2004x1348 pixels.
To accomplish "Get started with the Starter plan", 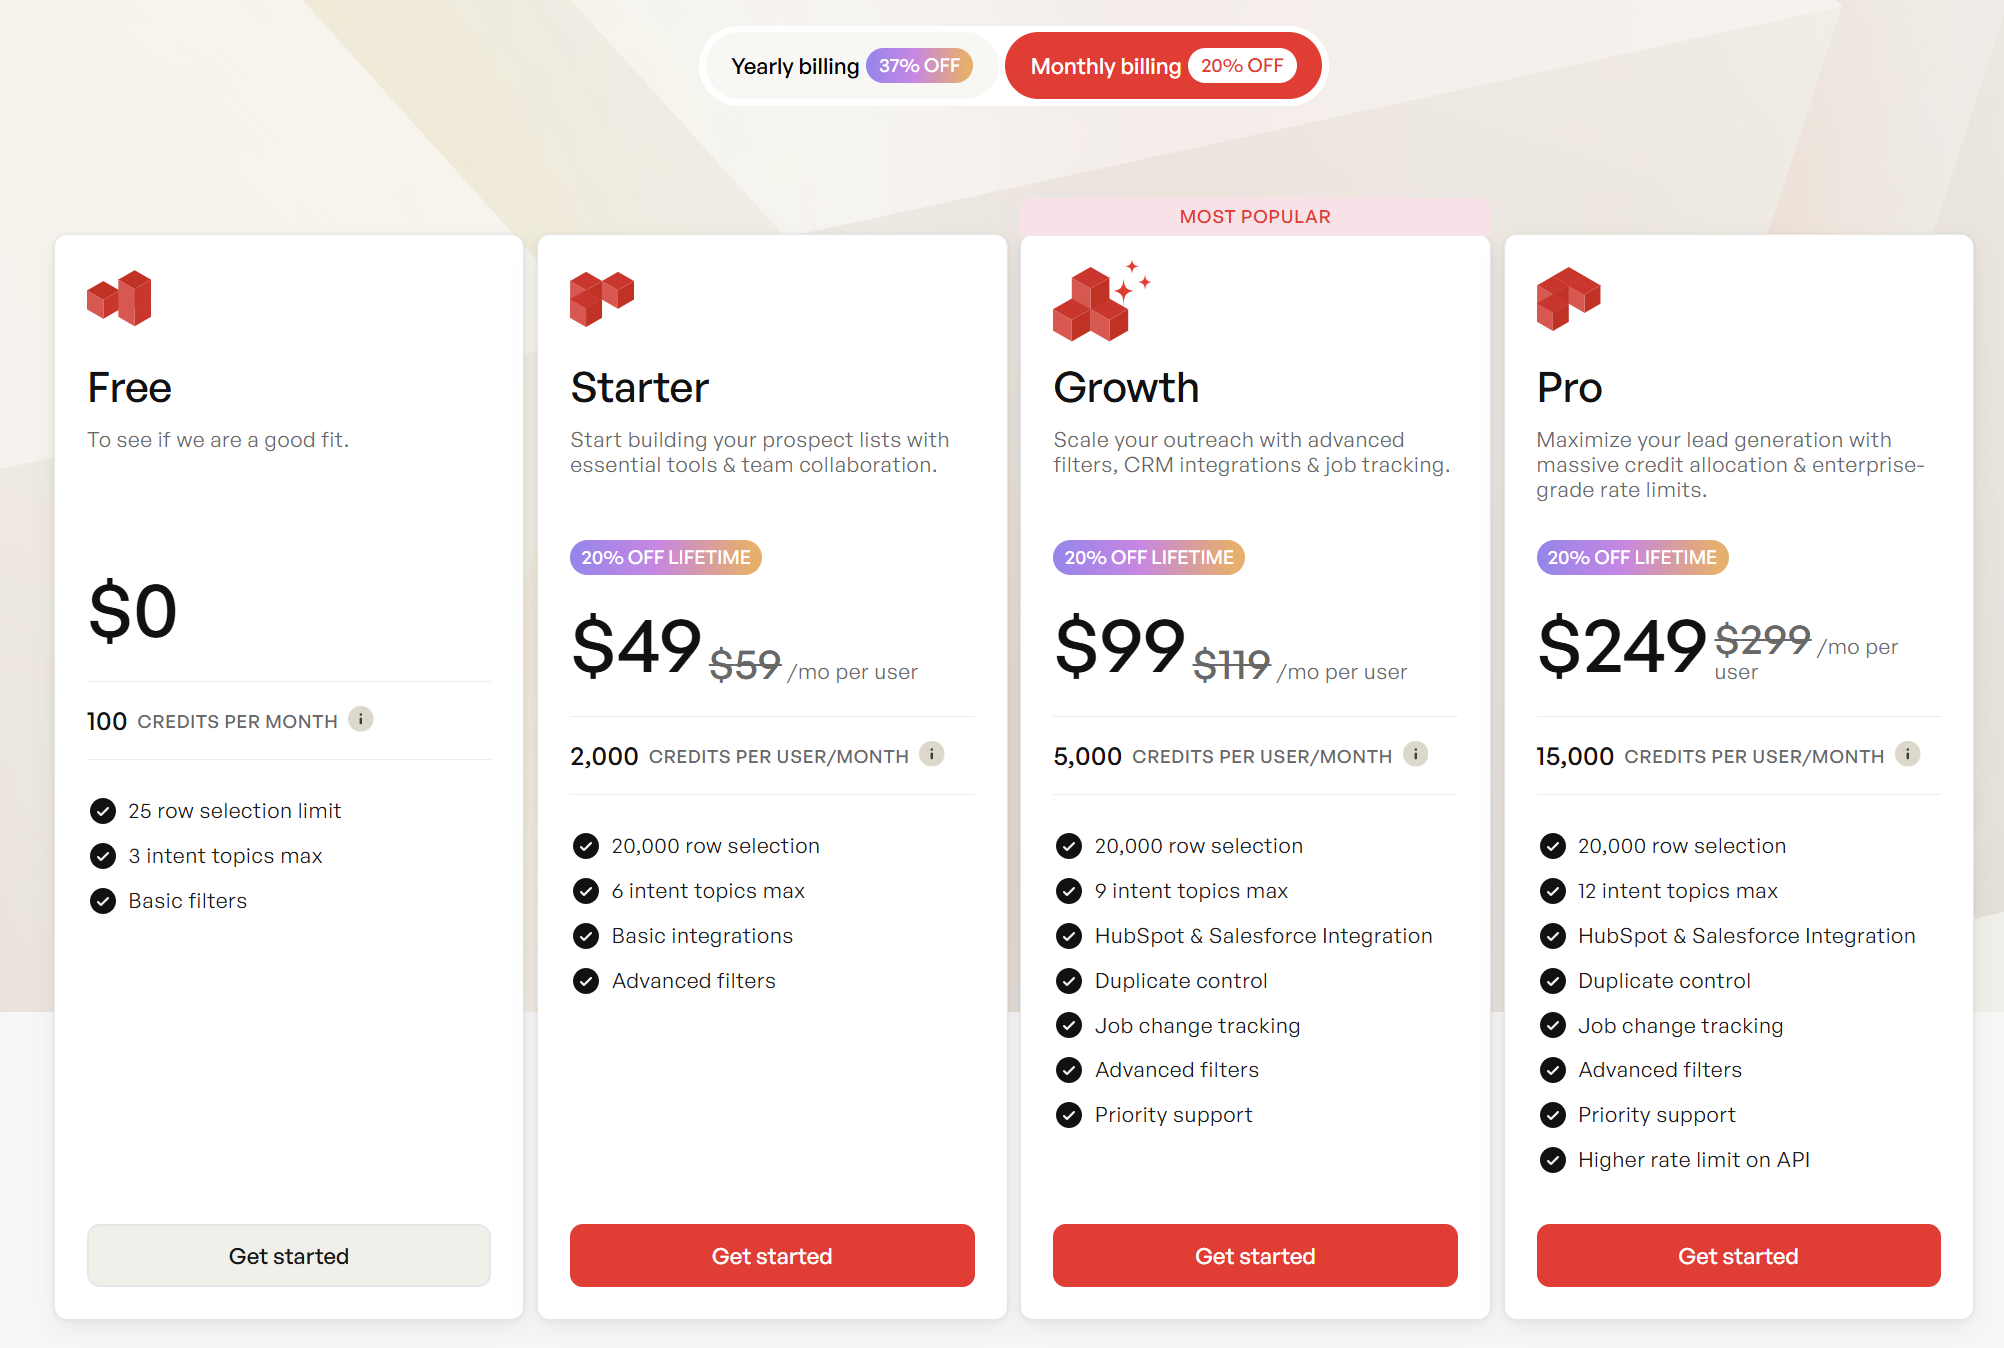I will (x=772, y=1256).
